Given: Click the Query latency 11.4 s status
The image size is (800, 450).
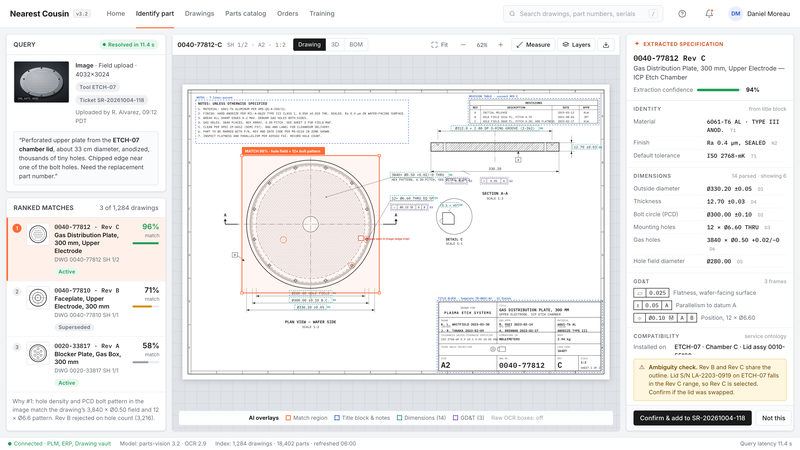Looking at the screenshot, I should (766, 444).
